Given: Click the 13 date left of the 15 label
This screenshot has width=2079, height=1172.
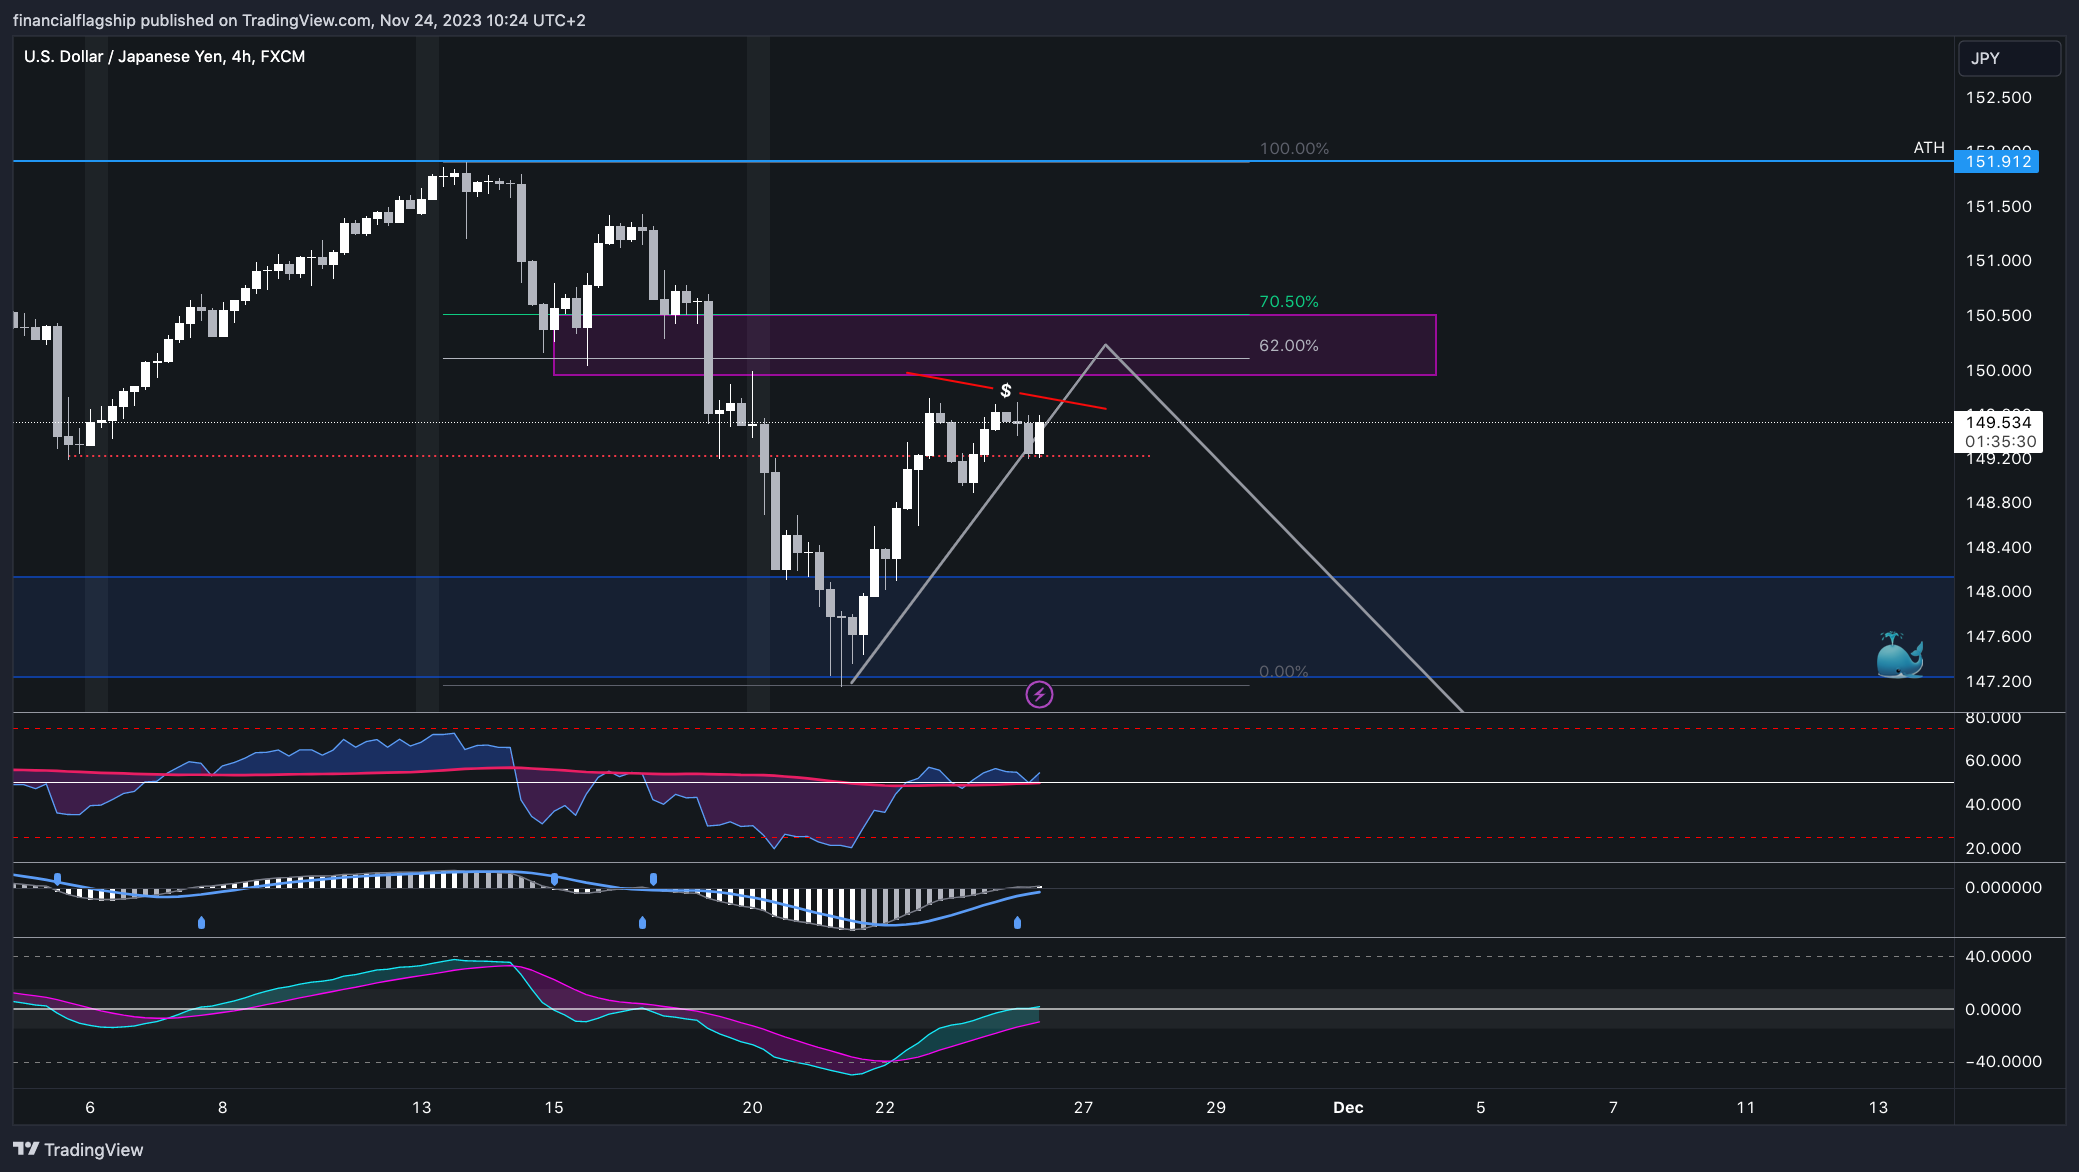Looking at the screenshot, I should 421,1107.
